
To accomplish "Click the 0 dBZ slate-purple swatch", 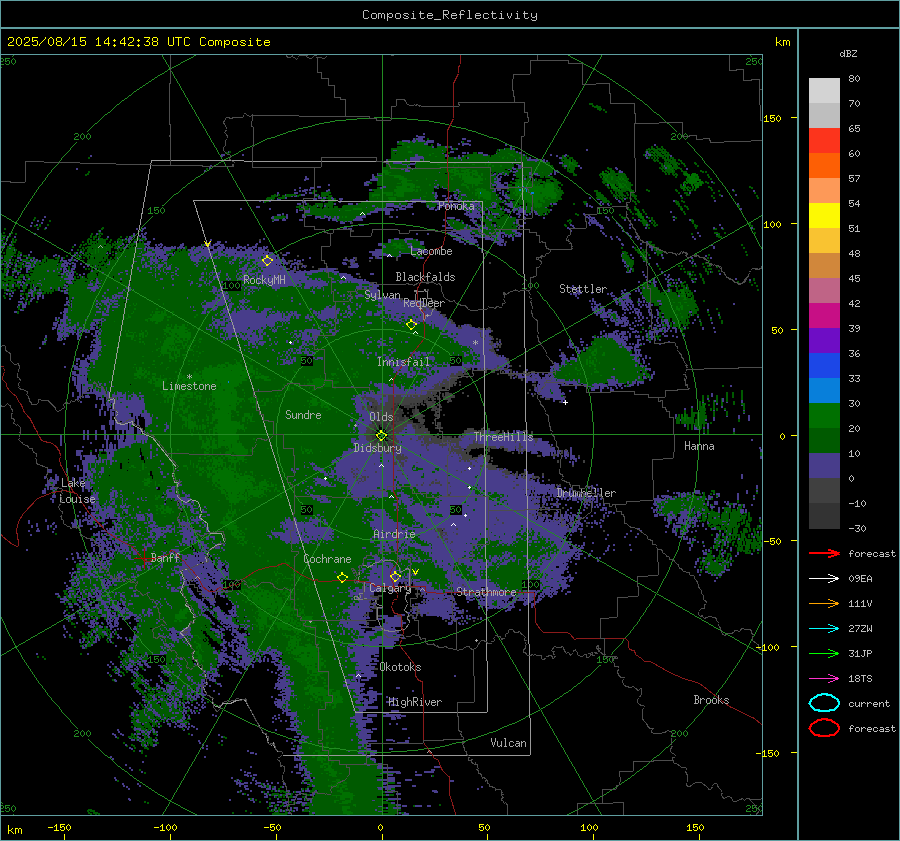I will (824, 466).
